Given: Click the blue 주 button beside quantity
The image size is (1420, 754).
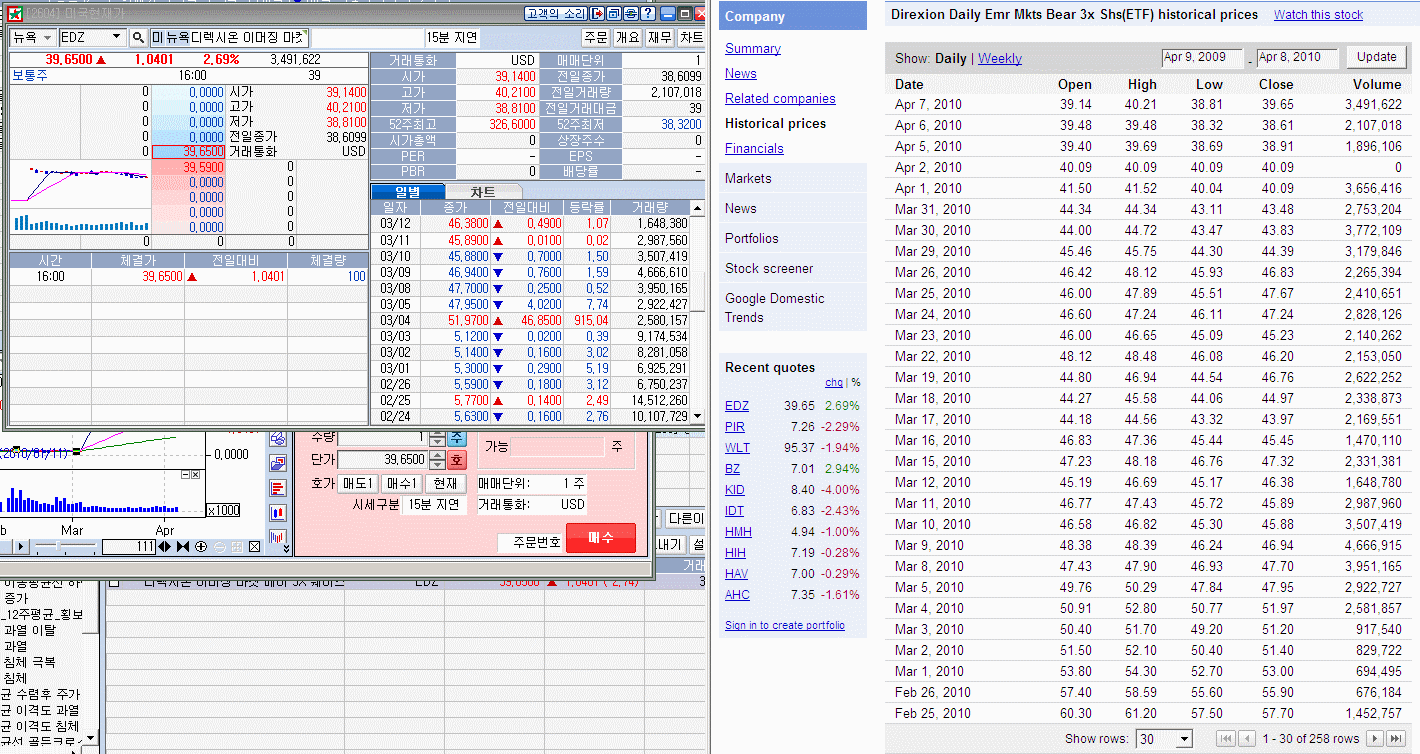Looking at the screenshot, I should click(x=456, y=438).
